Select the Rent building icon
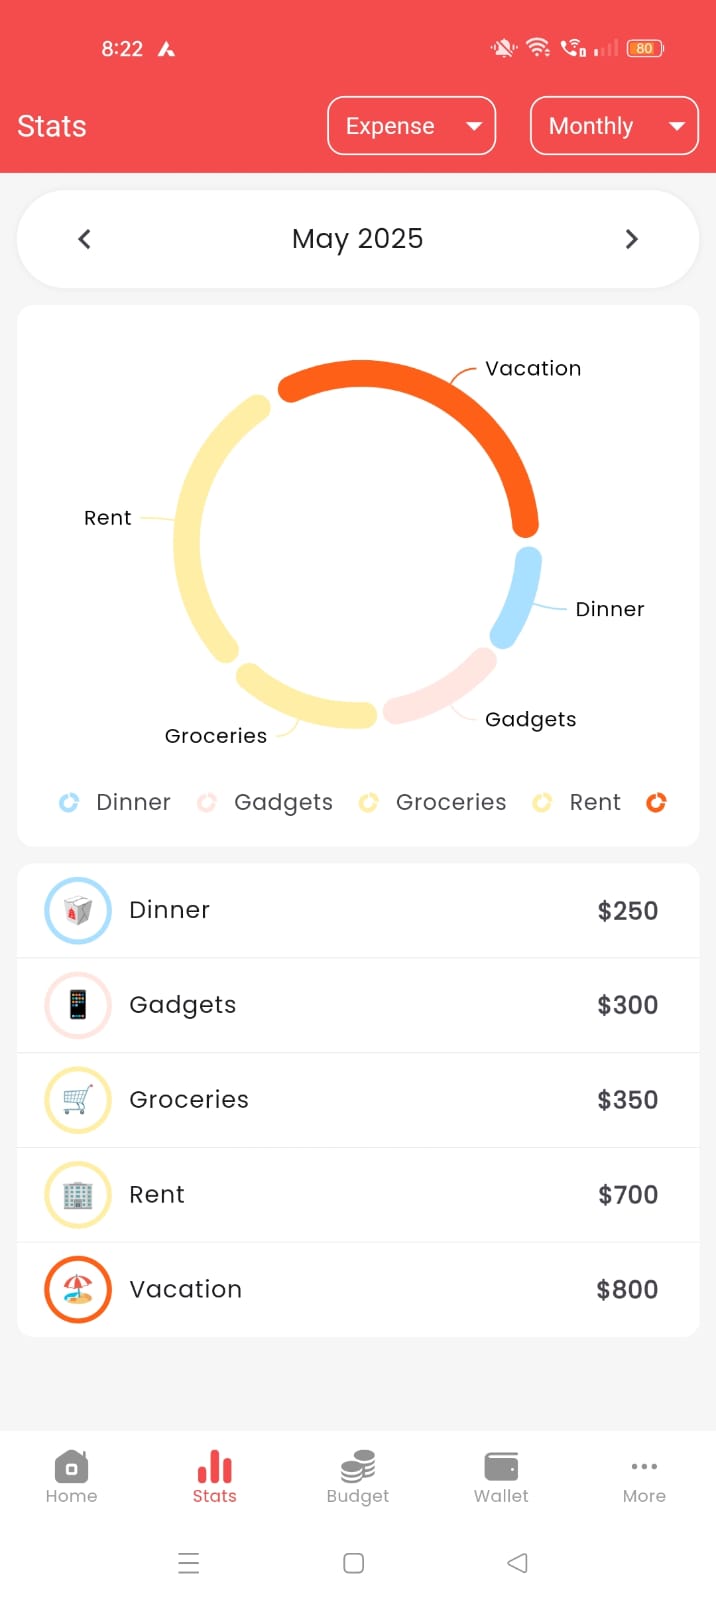The width and height of the screenshot is (716, 1600). pos(78,1194)
